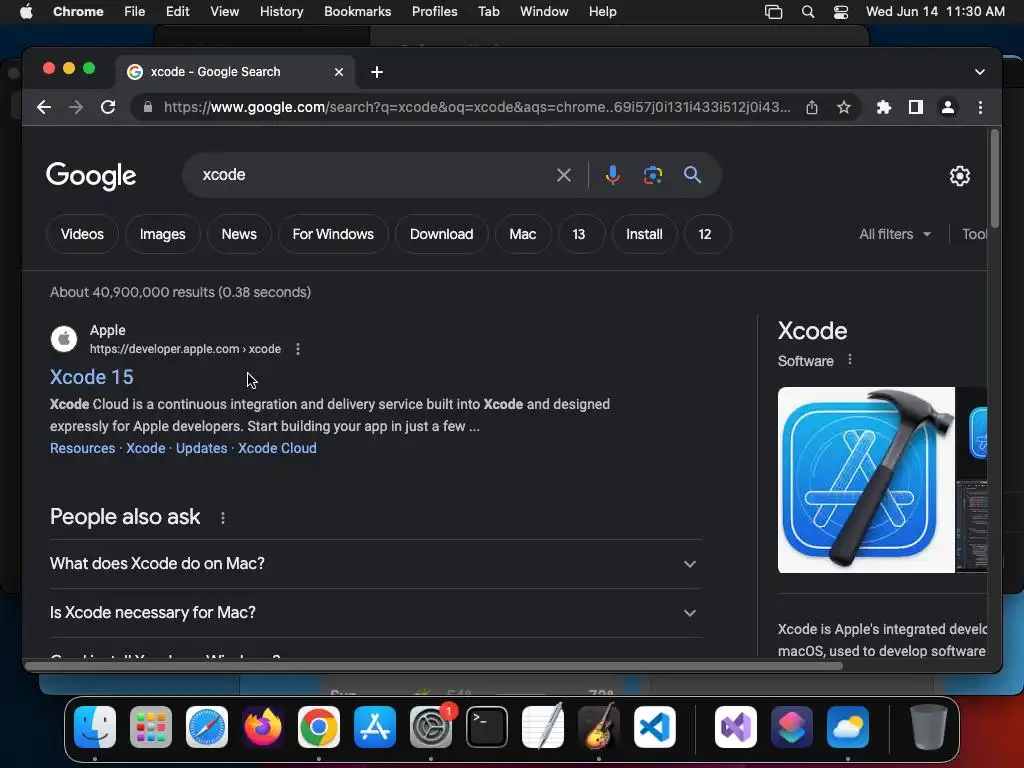Filter results by Images
1024x768 pixels.
[x=163, y=234]
